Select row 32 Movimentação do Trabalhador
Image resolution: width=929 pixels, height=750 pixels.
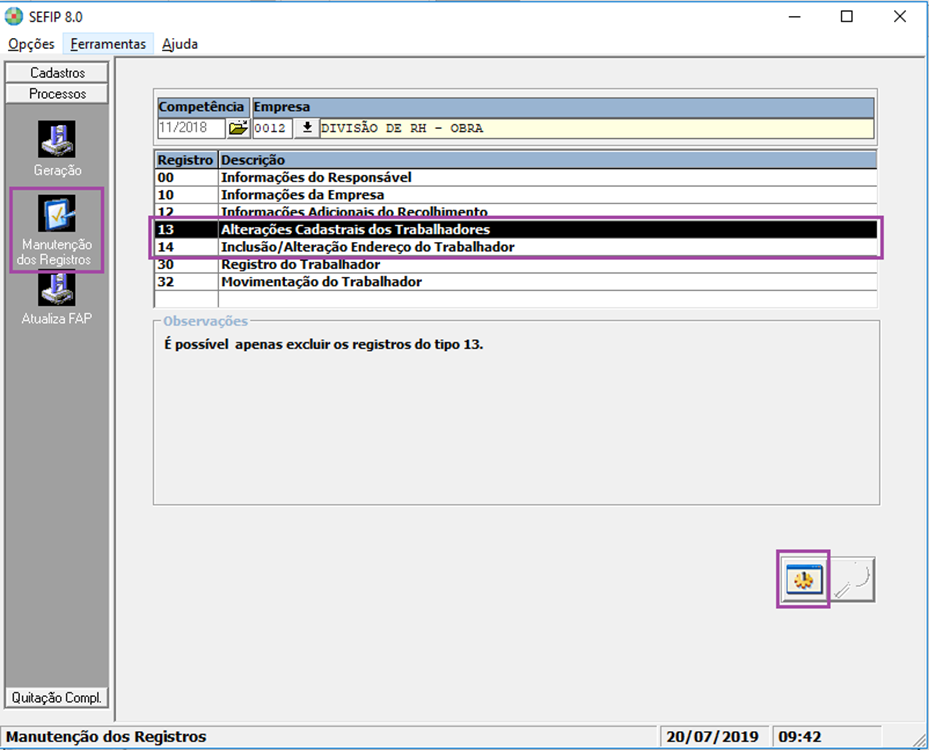click(x=320, y=282)
